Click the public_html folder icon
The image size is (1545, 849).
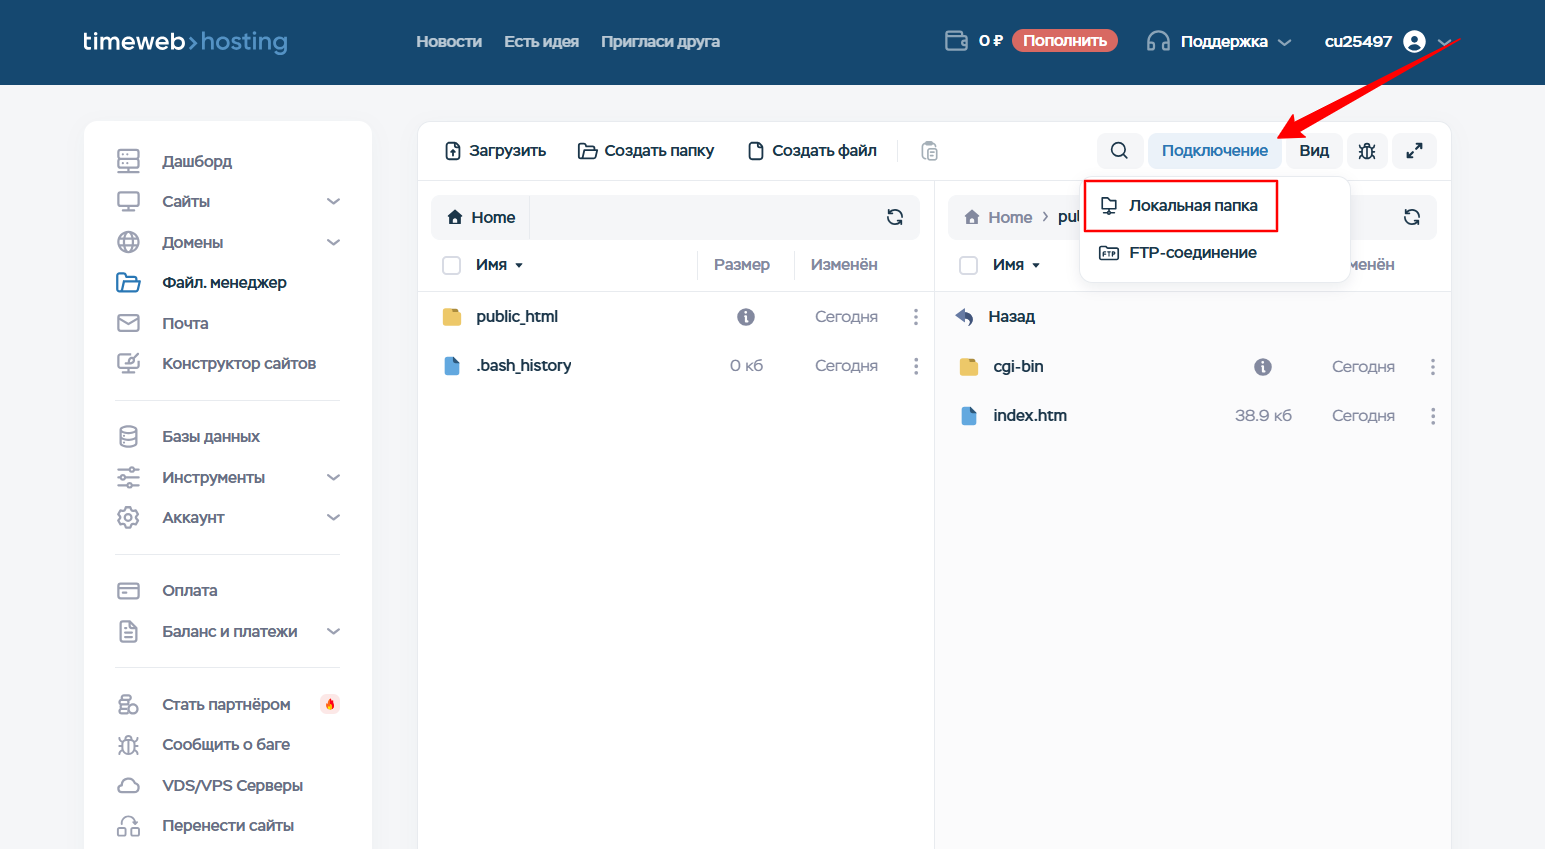click(452, 317)
